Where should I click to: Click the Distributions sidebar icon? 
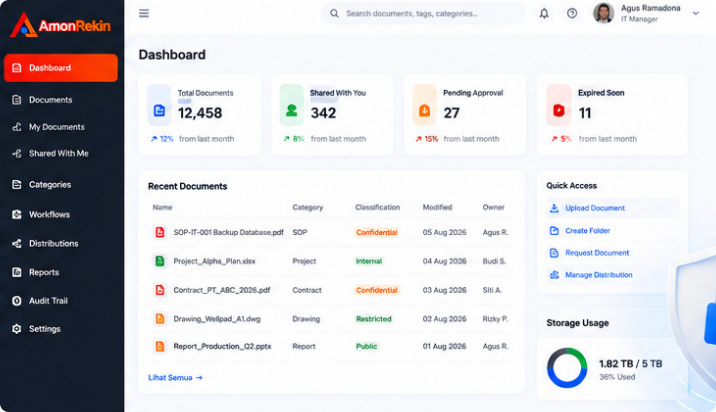pyautogui.click(x=17, y=243)
